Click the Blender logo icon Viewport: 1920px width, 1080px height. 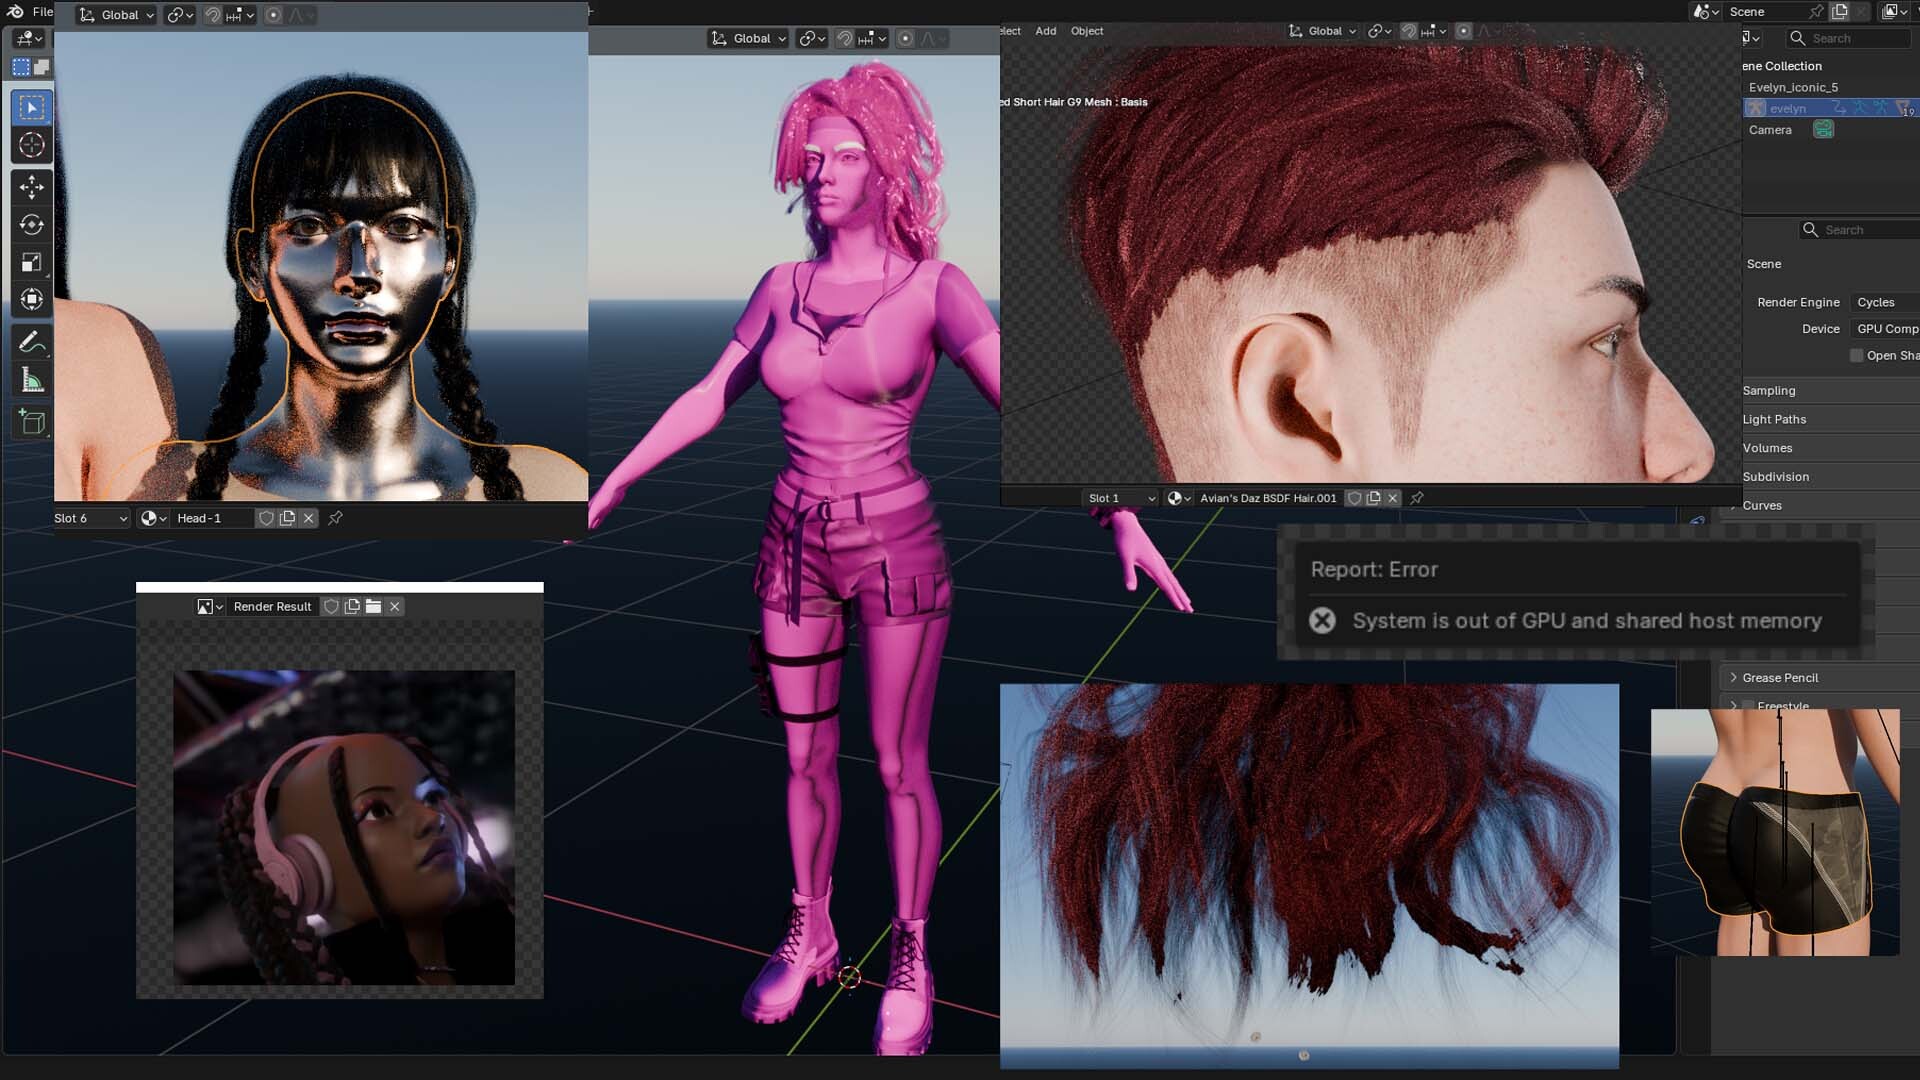(x=15, y=11)
